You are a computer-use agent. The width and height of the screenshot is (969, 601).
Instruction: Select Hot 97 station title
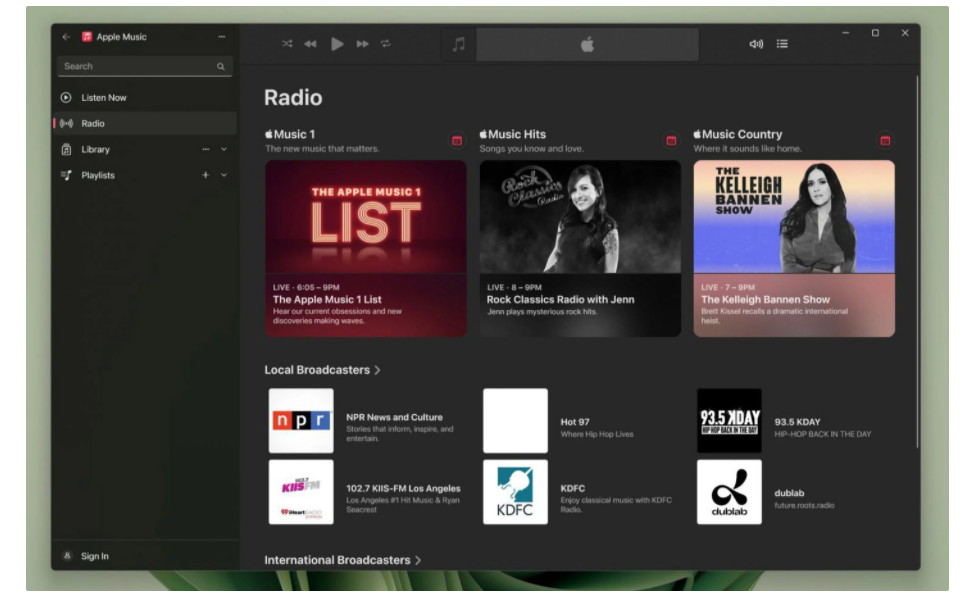tap(575, 422)
